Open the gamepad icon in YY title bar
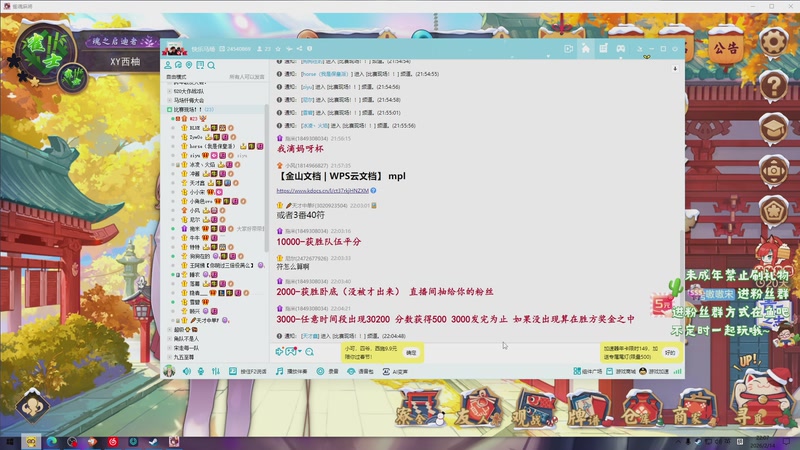The height and width of the screenshot is (450, 800). click(620, 49)
